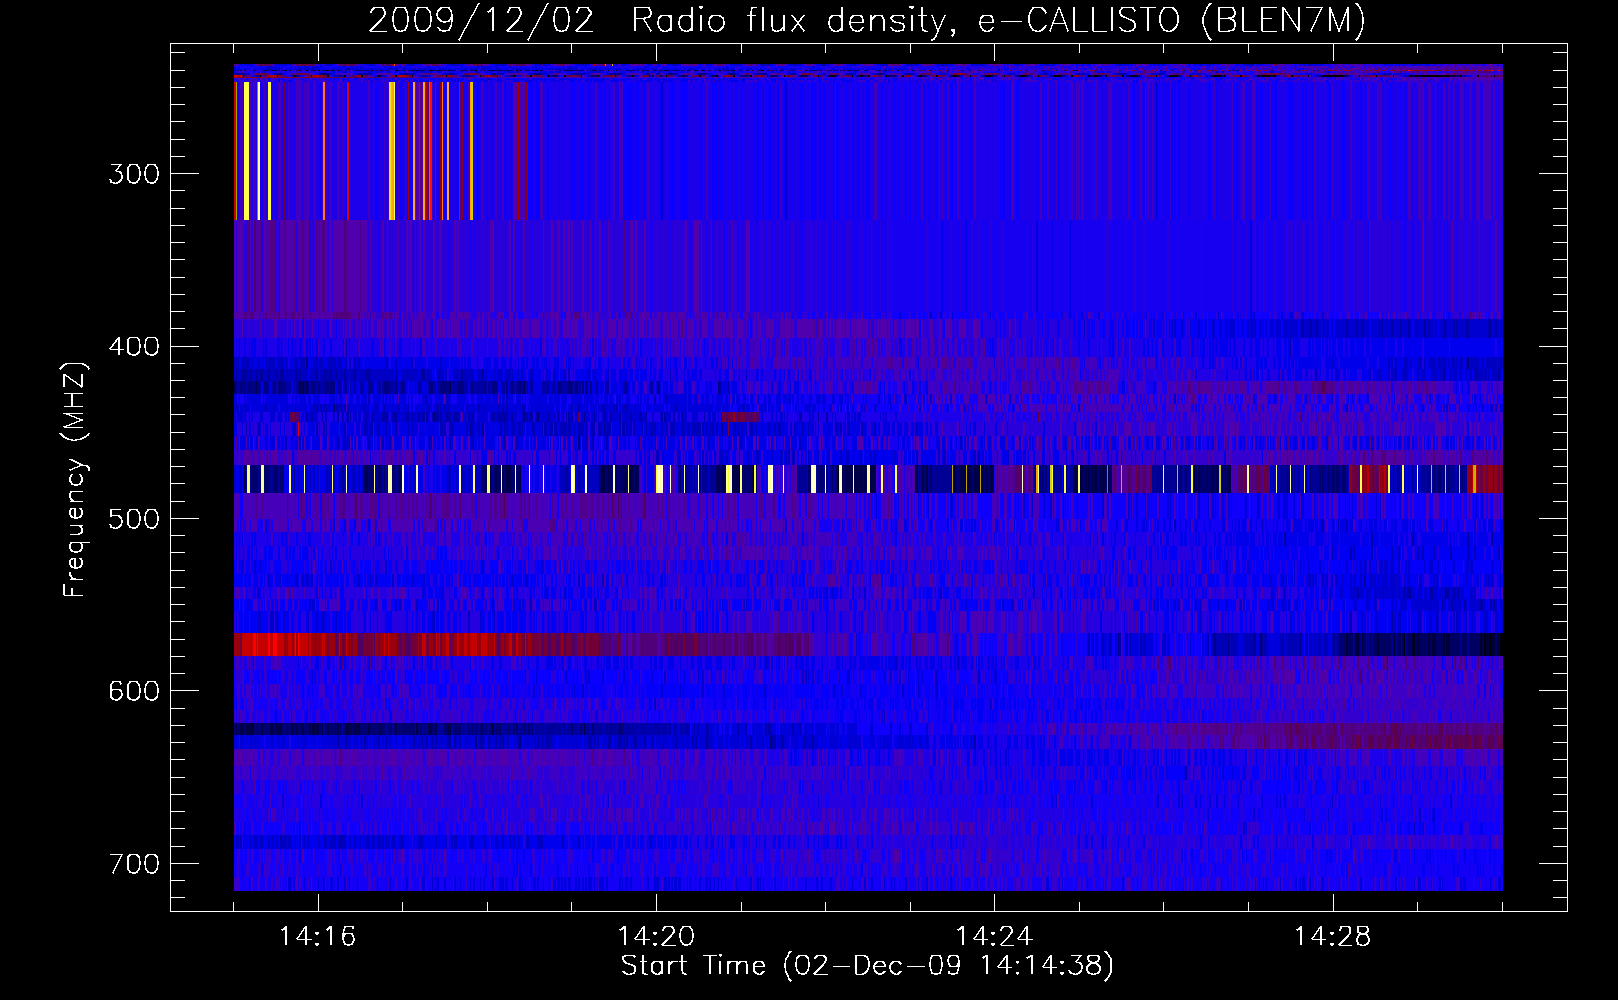
Task: Click the 14:16 time tick label
Action: [317, 937]
